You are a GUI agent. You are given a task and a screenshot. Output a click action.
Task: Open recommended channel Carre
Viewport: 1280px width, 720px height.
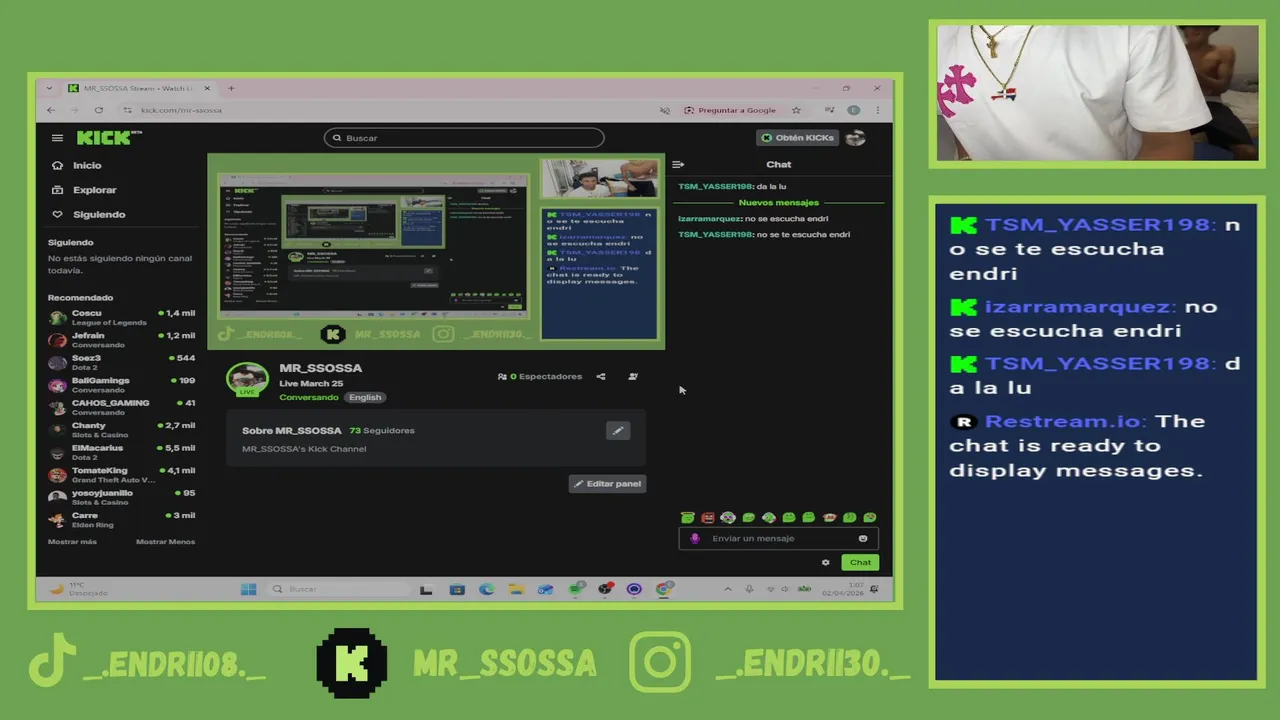click(x=121, y=520)
